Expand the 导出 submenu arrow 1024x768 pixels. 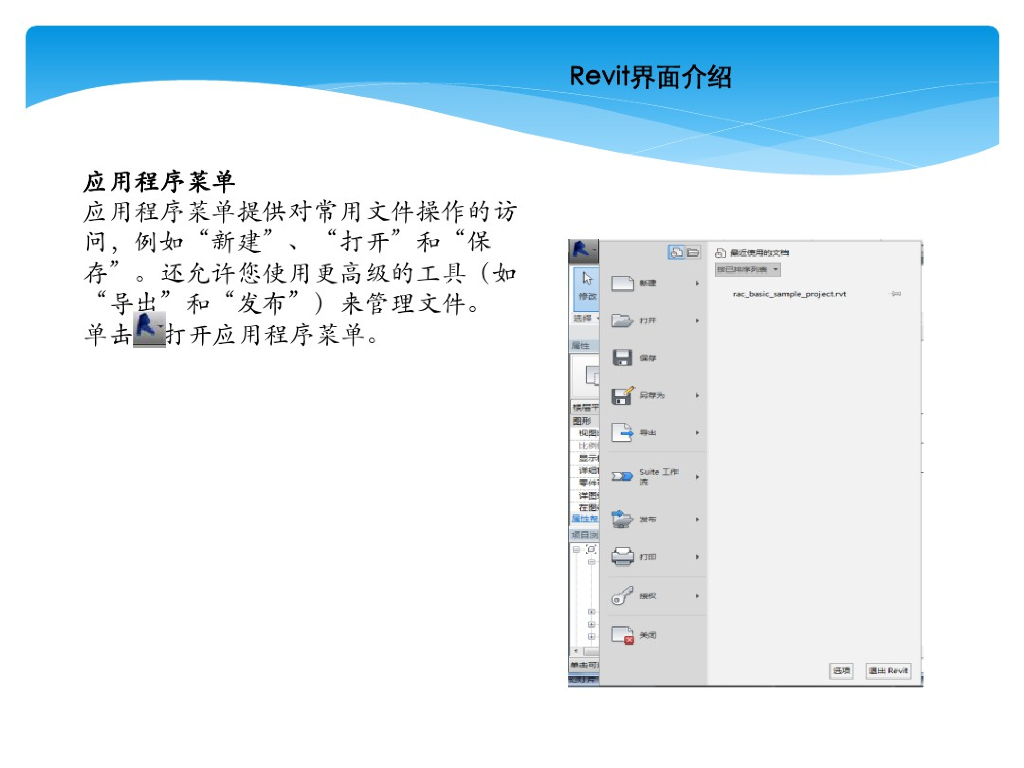[697, 432]
